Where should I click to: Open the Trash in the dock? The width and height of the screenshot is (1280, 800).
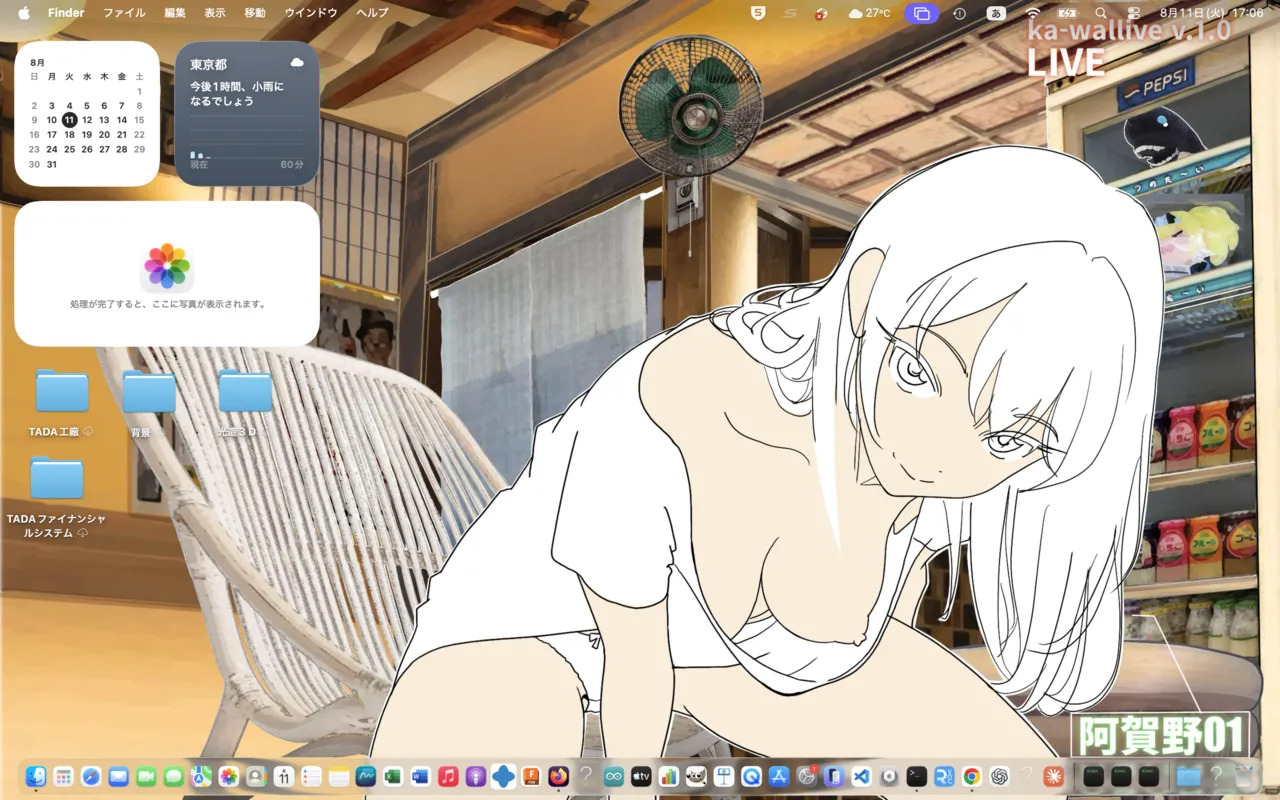click(x=1244, y=776)
